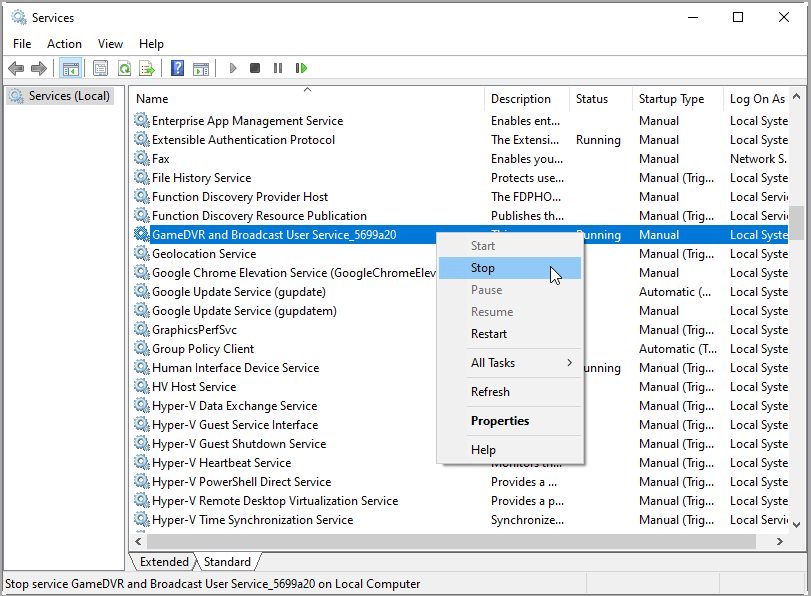Image resolution: width=811 pixels, height=596 pixels.
Task: Open the blue Help toolbar icon
Action: (x=177, y=68)
